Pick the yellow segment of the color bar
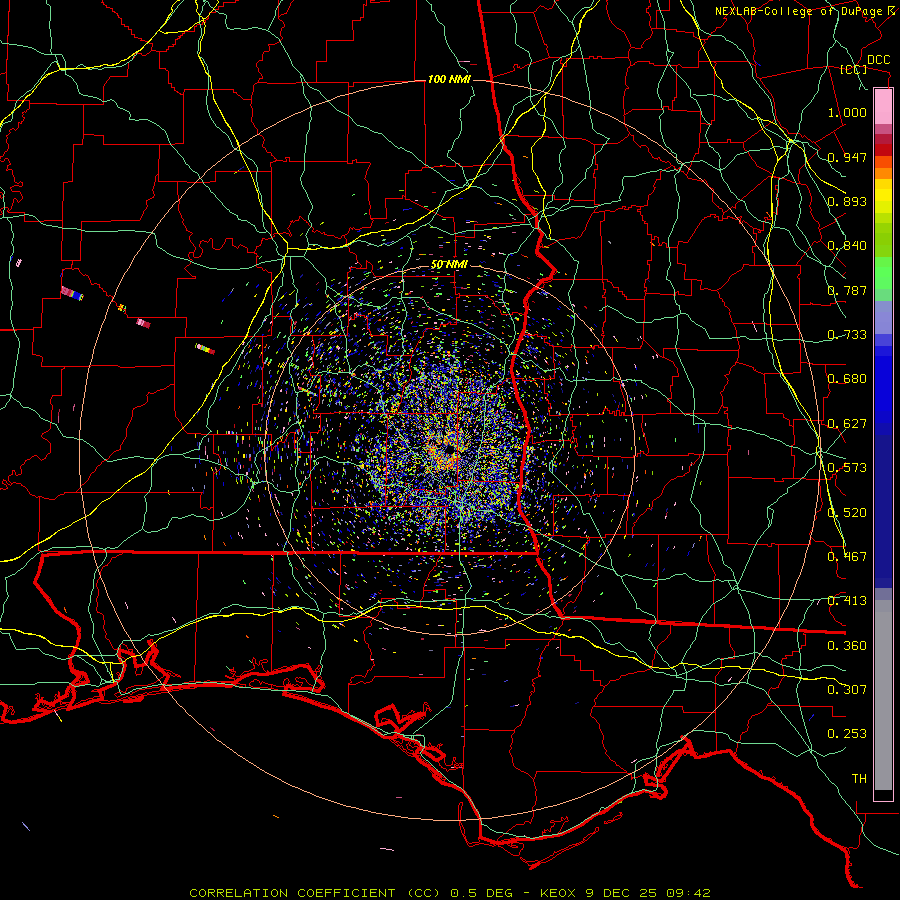This screenshot has width=900, height=900. pyautogui.click(x=883, y=196)
